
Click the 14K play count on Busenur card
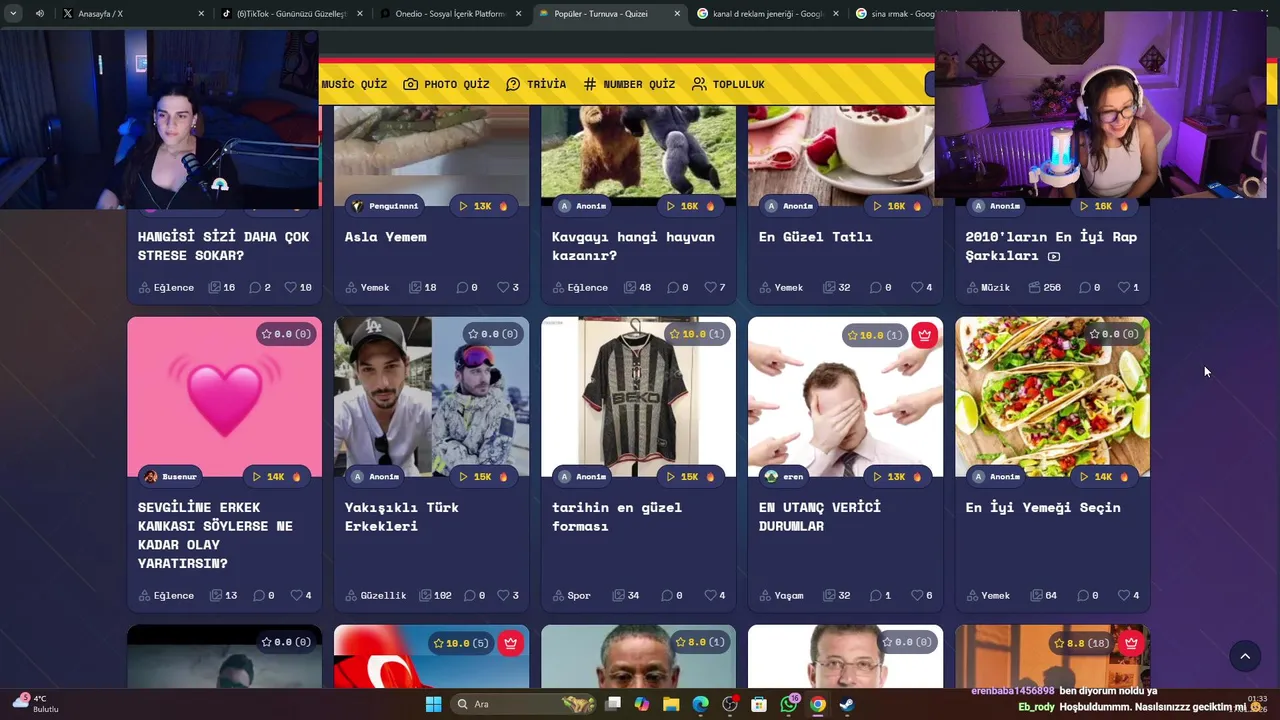278,477
